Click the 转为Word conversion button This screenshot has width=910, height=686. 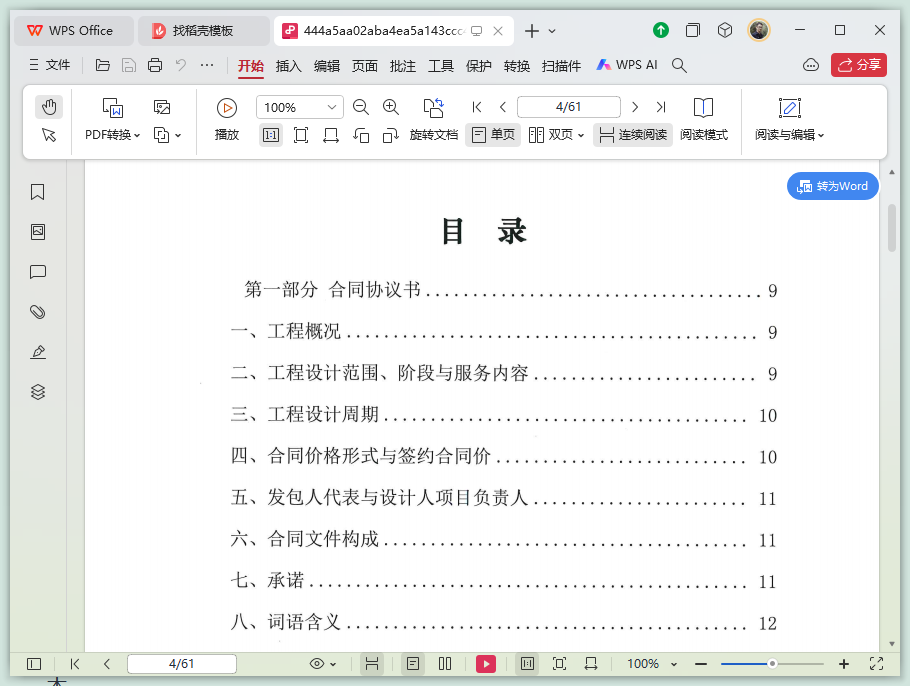832,186
